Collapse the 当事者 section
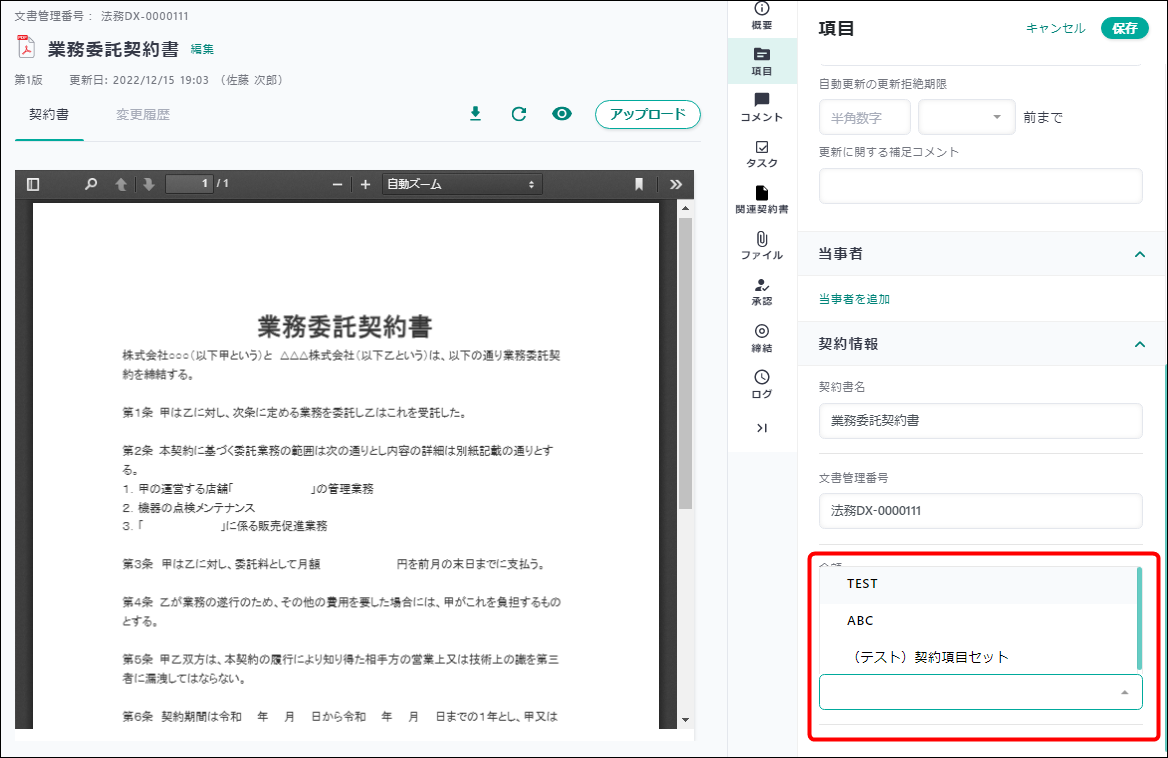The height and width of the screenshot is (758, 1168). point(1139,255)
